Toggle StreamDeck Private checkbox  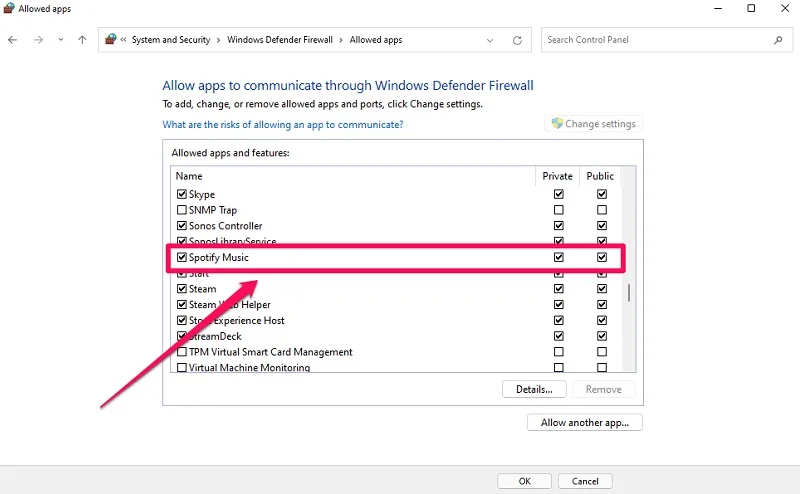pos(559,336)
